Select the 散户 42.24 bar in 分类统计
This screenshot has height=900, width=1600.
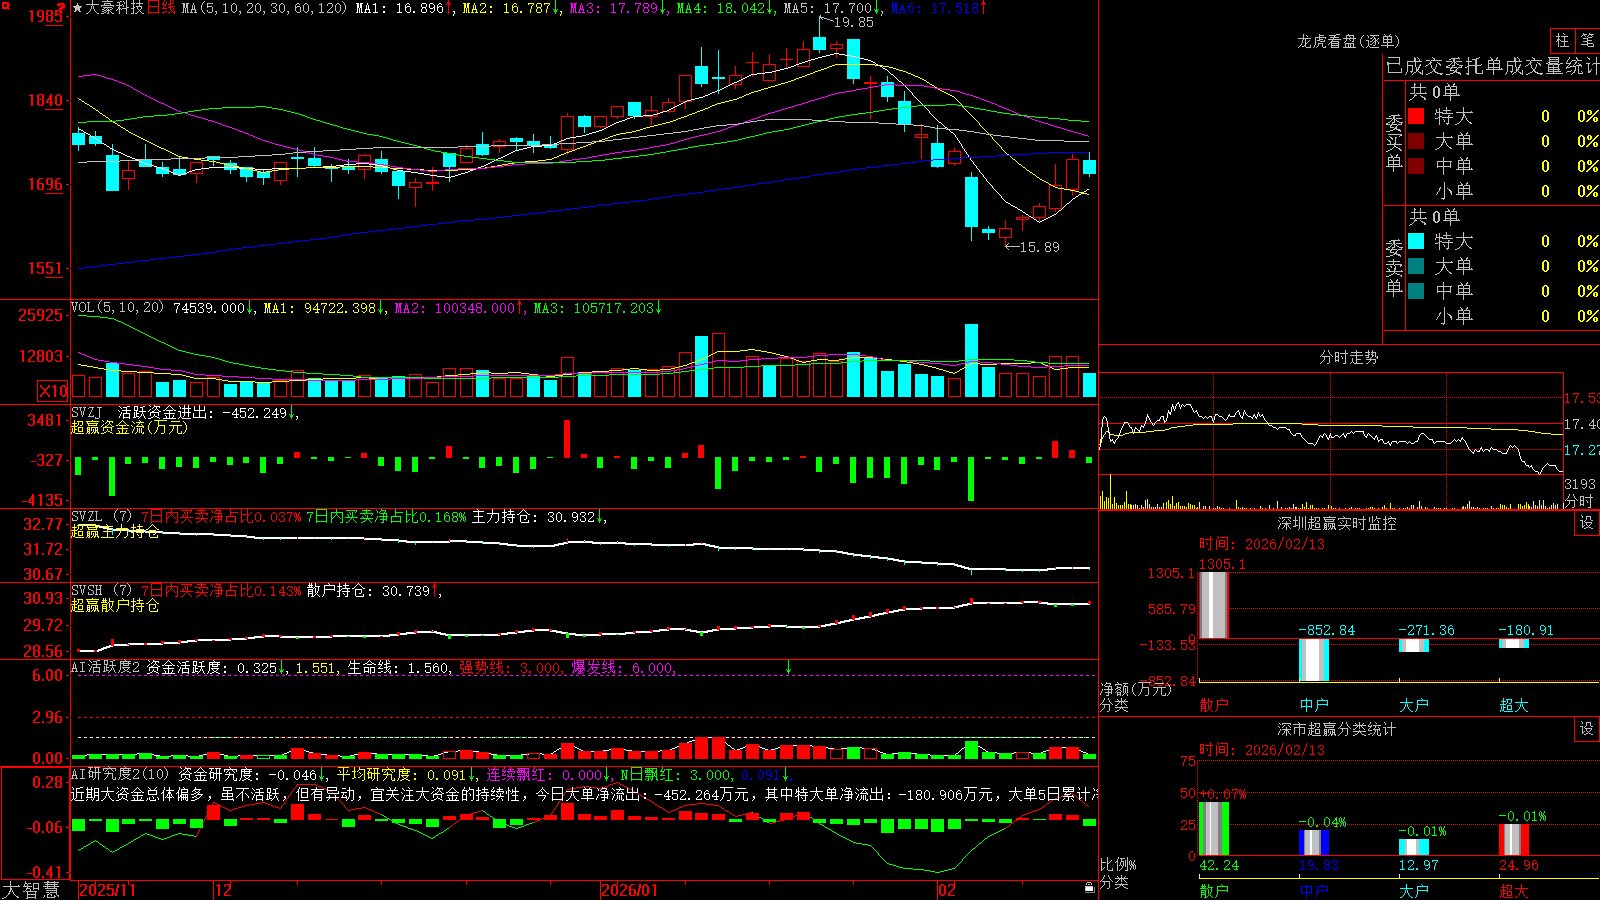tap(1214, 829)
